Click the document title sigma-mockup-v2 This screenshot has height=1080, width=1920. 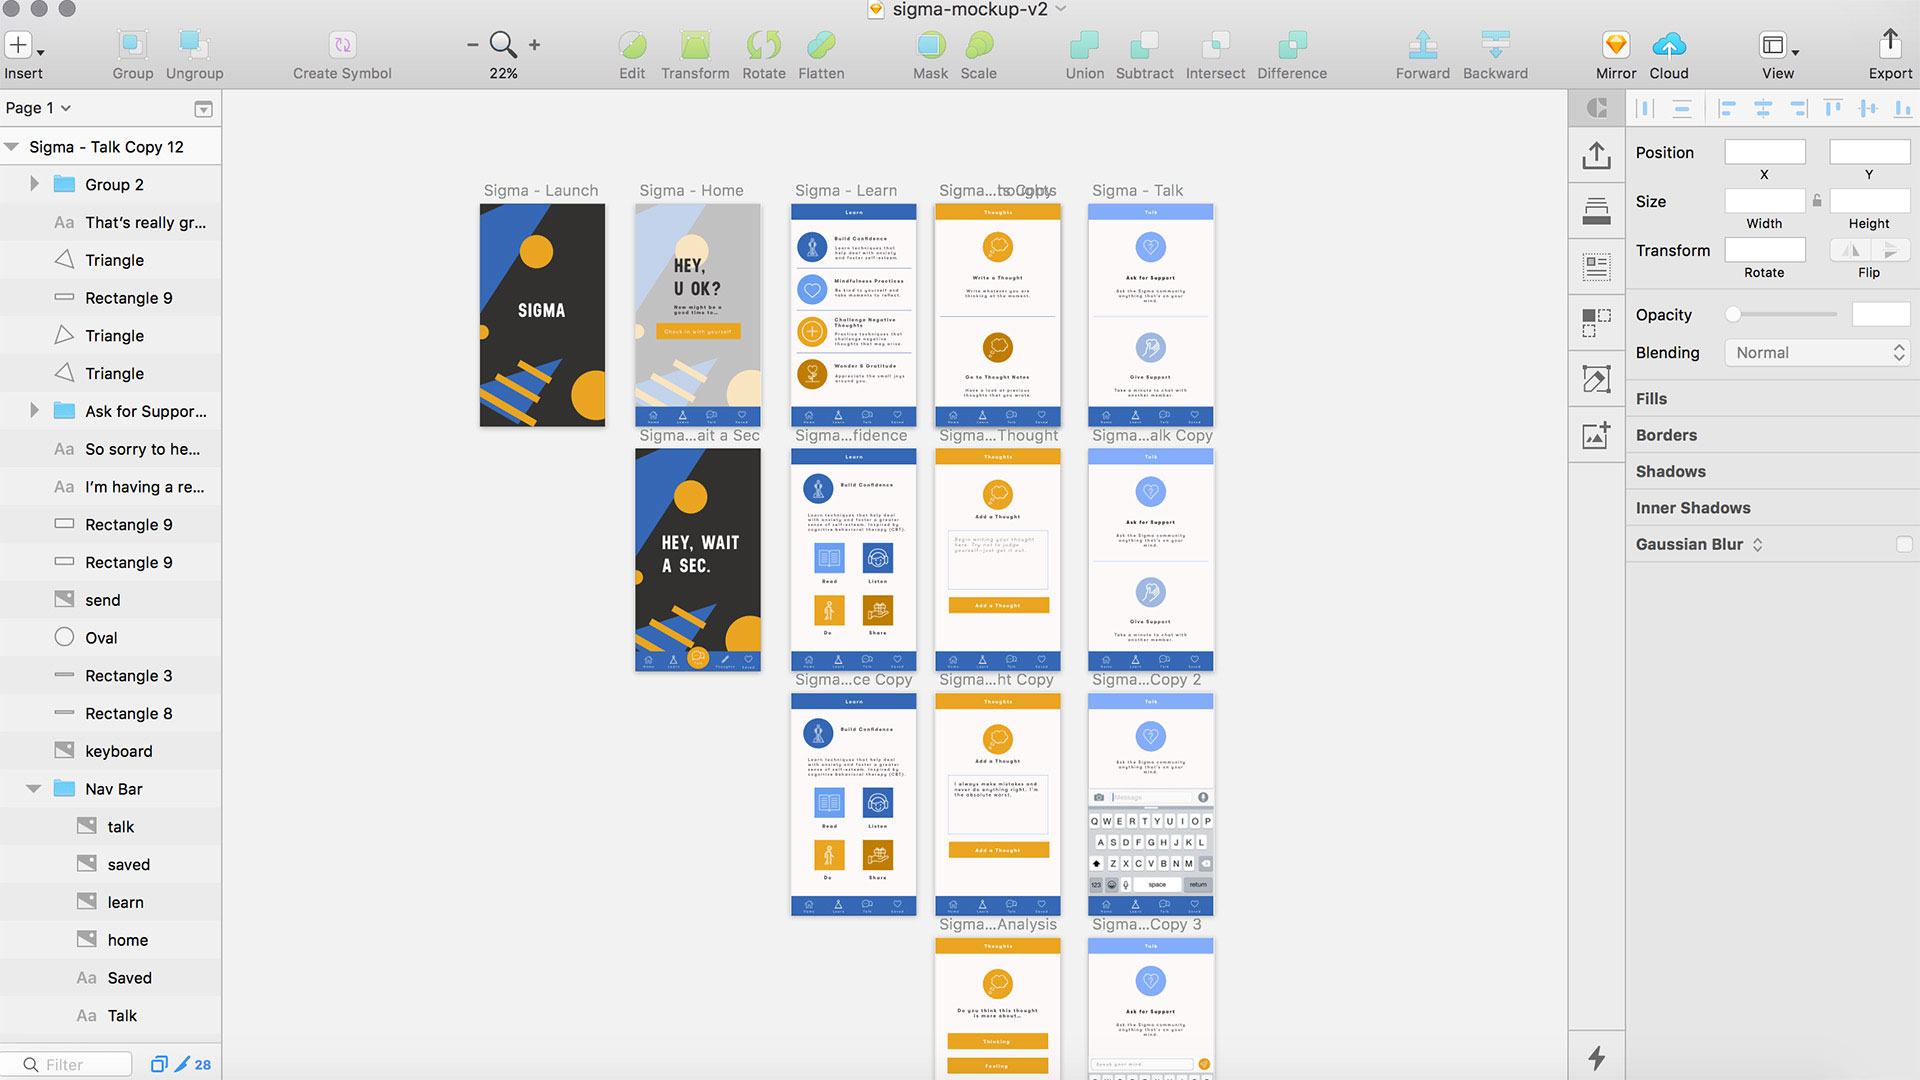click(x=970, y=10)
